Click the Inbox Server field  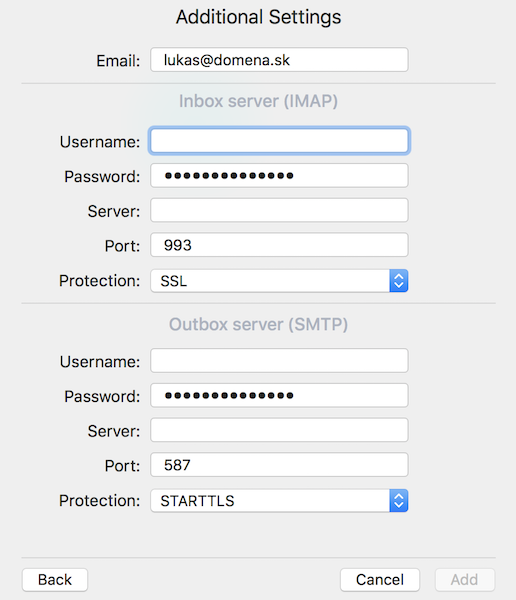279,210
